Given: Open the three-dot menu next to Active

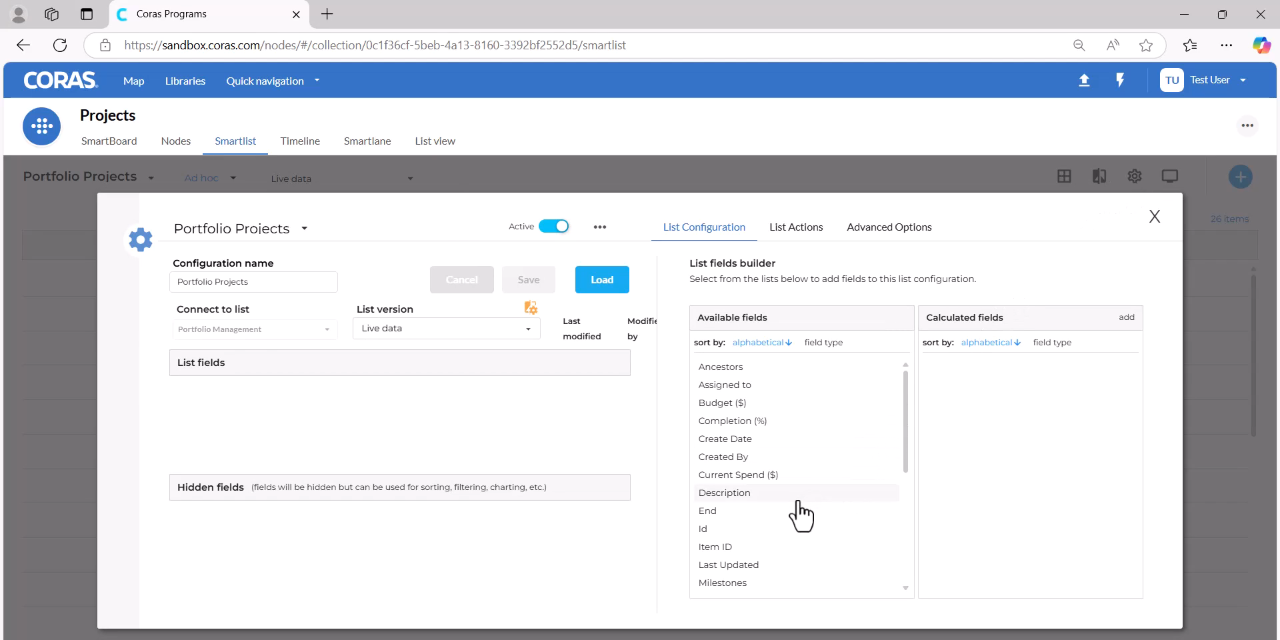Looking at the screenshot, I should [600, 227].
